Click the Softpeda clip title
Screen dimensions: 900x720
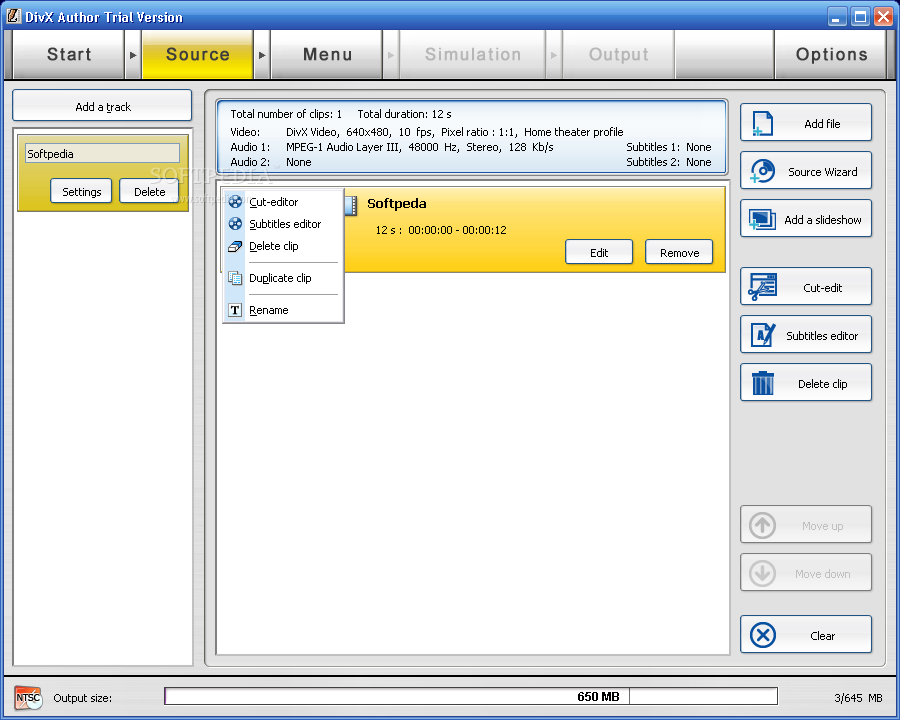(397, 203)
